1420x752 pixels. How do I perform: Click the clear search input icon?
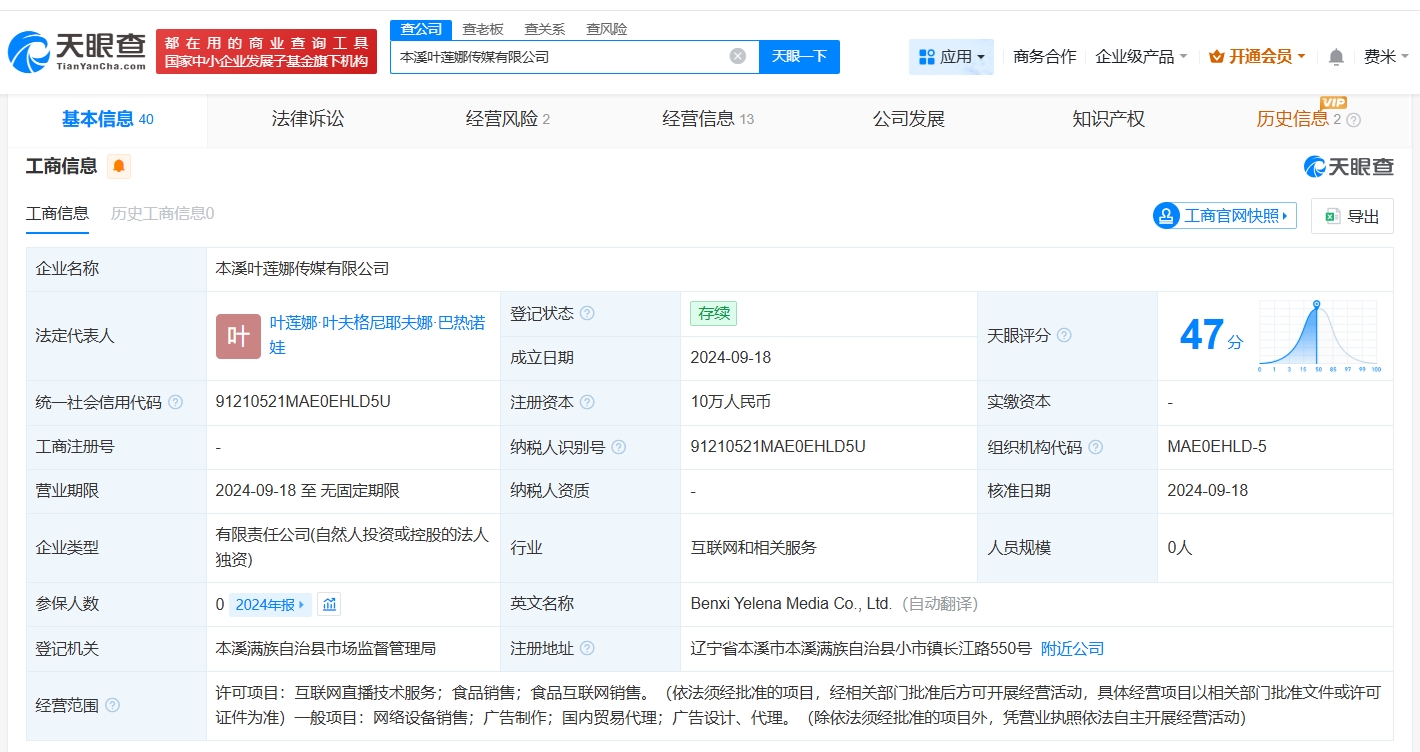click(x=738, y=56)
